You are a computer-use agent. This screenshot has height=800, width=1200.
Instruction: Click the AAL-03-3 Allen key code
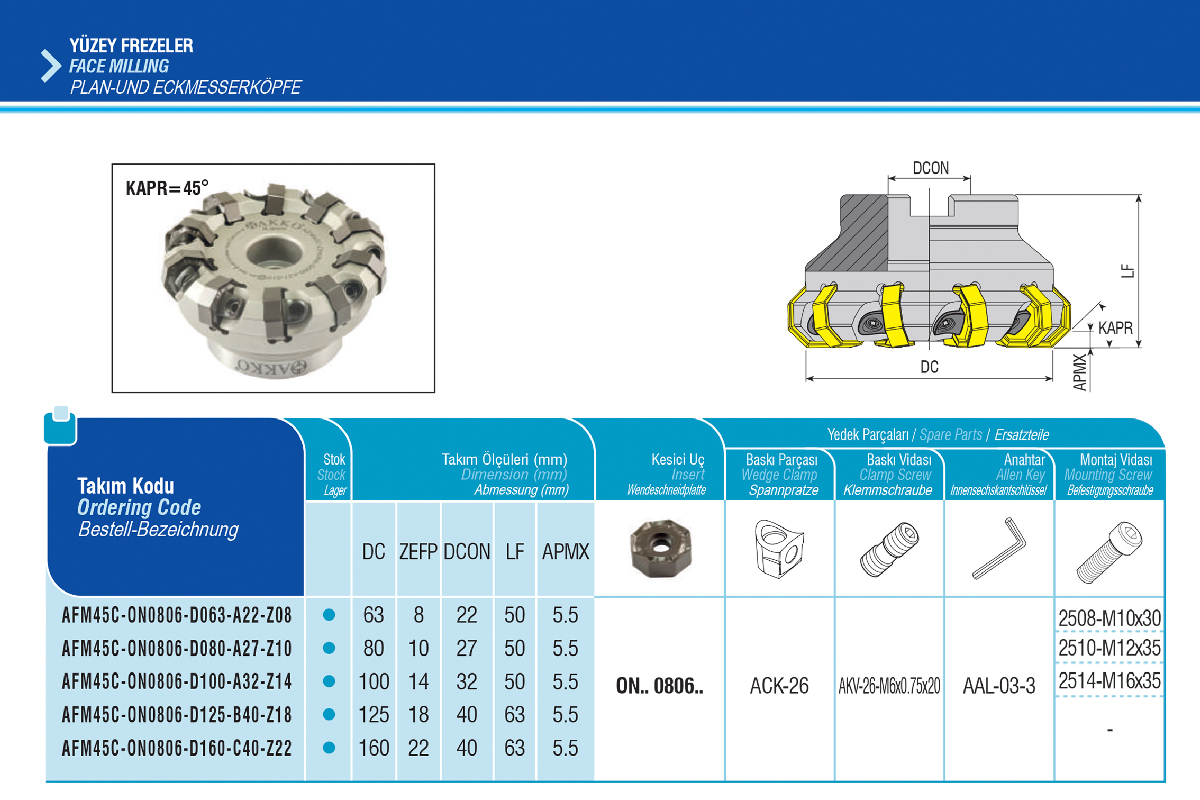(x=999, y=687)
